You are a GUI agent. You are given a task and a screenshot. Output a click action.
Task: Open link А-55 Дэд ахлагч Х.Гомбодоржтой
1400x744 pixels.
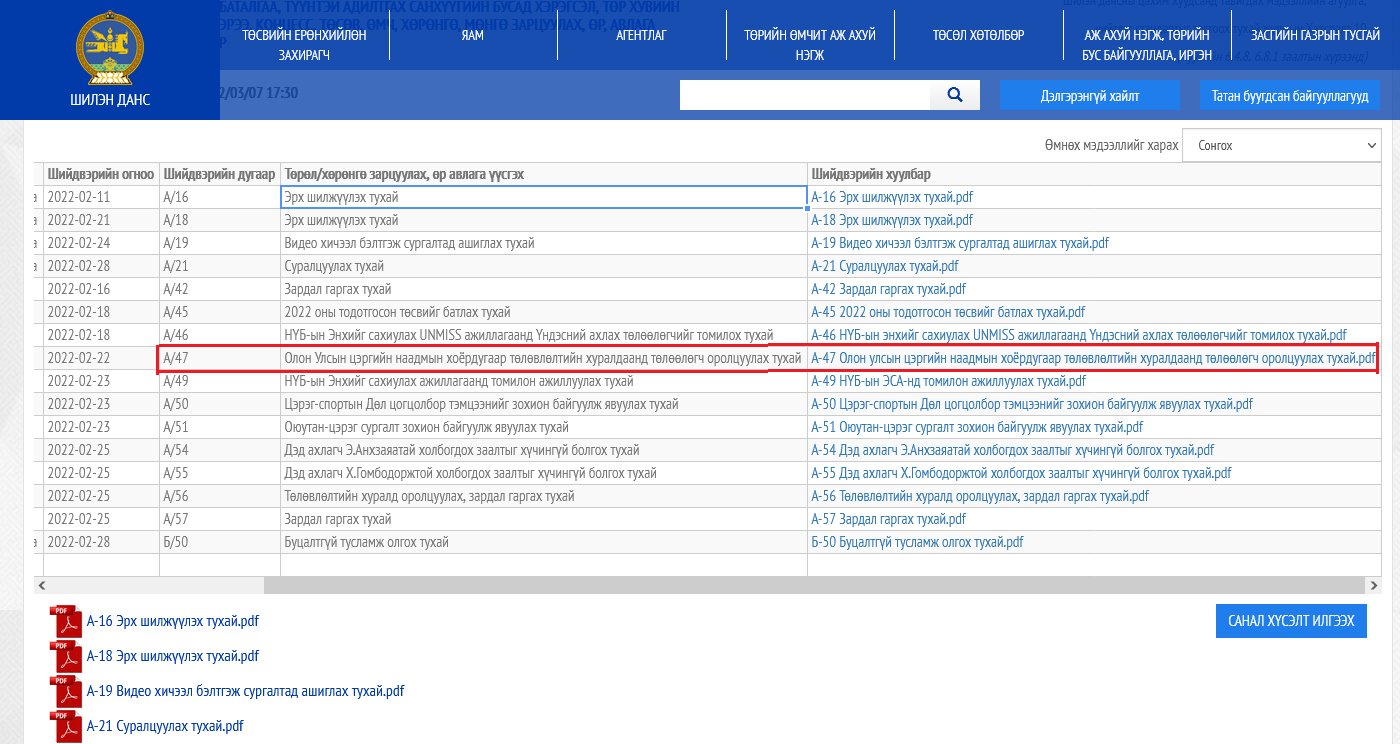[x=1021, y=473]
